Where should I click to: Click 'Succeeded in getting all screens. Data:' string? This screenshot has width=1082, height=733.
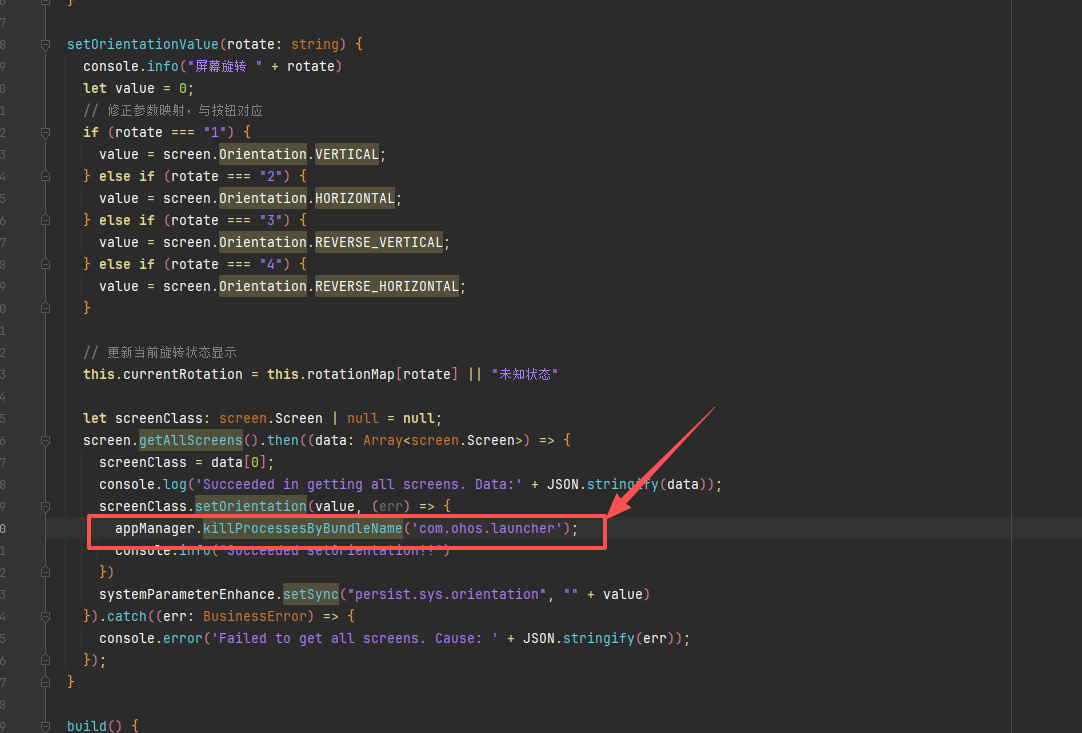point(359,485)
